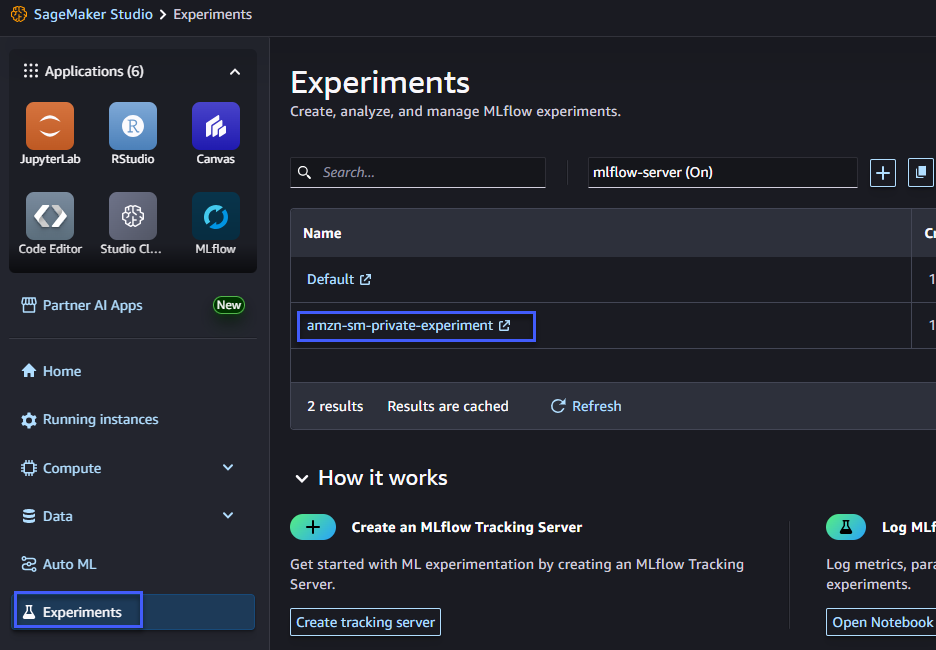Image resolution: width=936 pixels, height=650 pixels.
Task: Click the green plus tracking server icon
Action: (313, 527)
